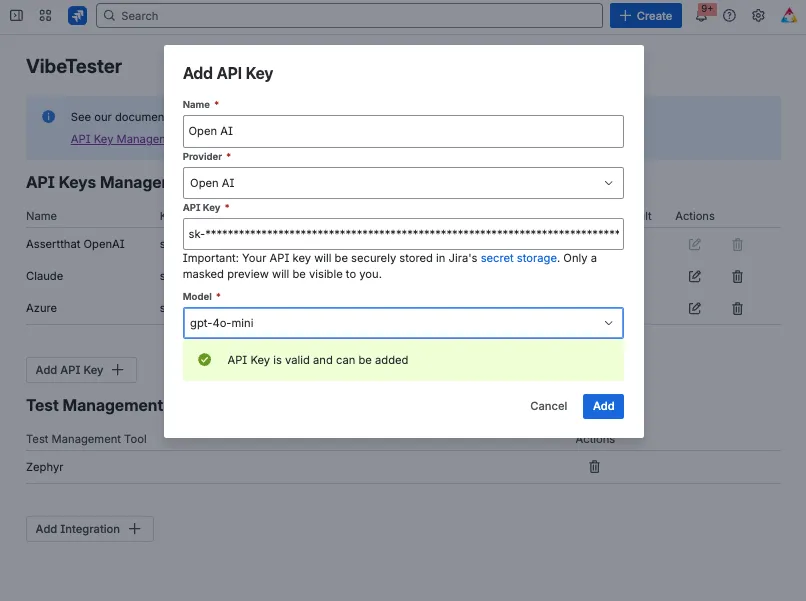Click the Zephyr row name
This screenshot has width=806, height=601.
tap(45, 467)
